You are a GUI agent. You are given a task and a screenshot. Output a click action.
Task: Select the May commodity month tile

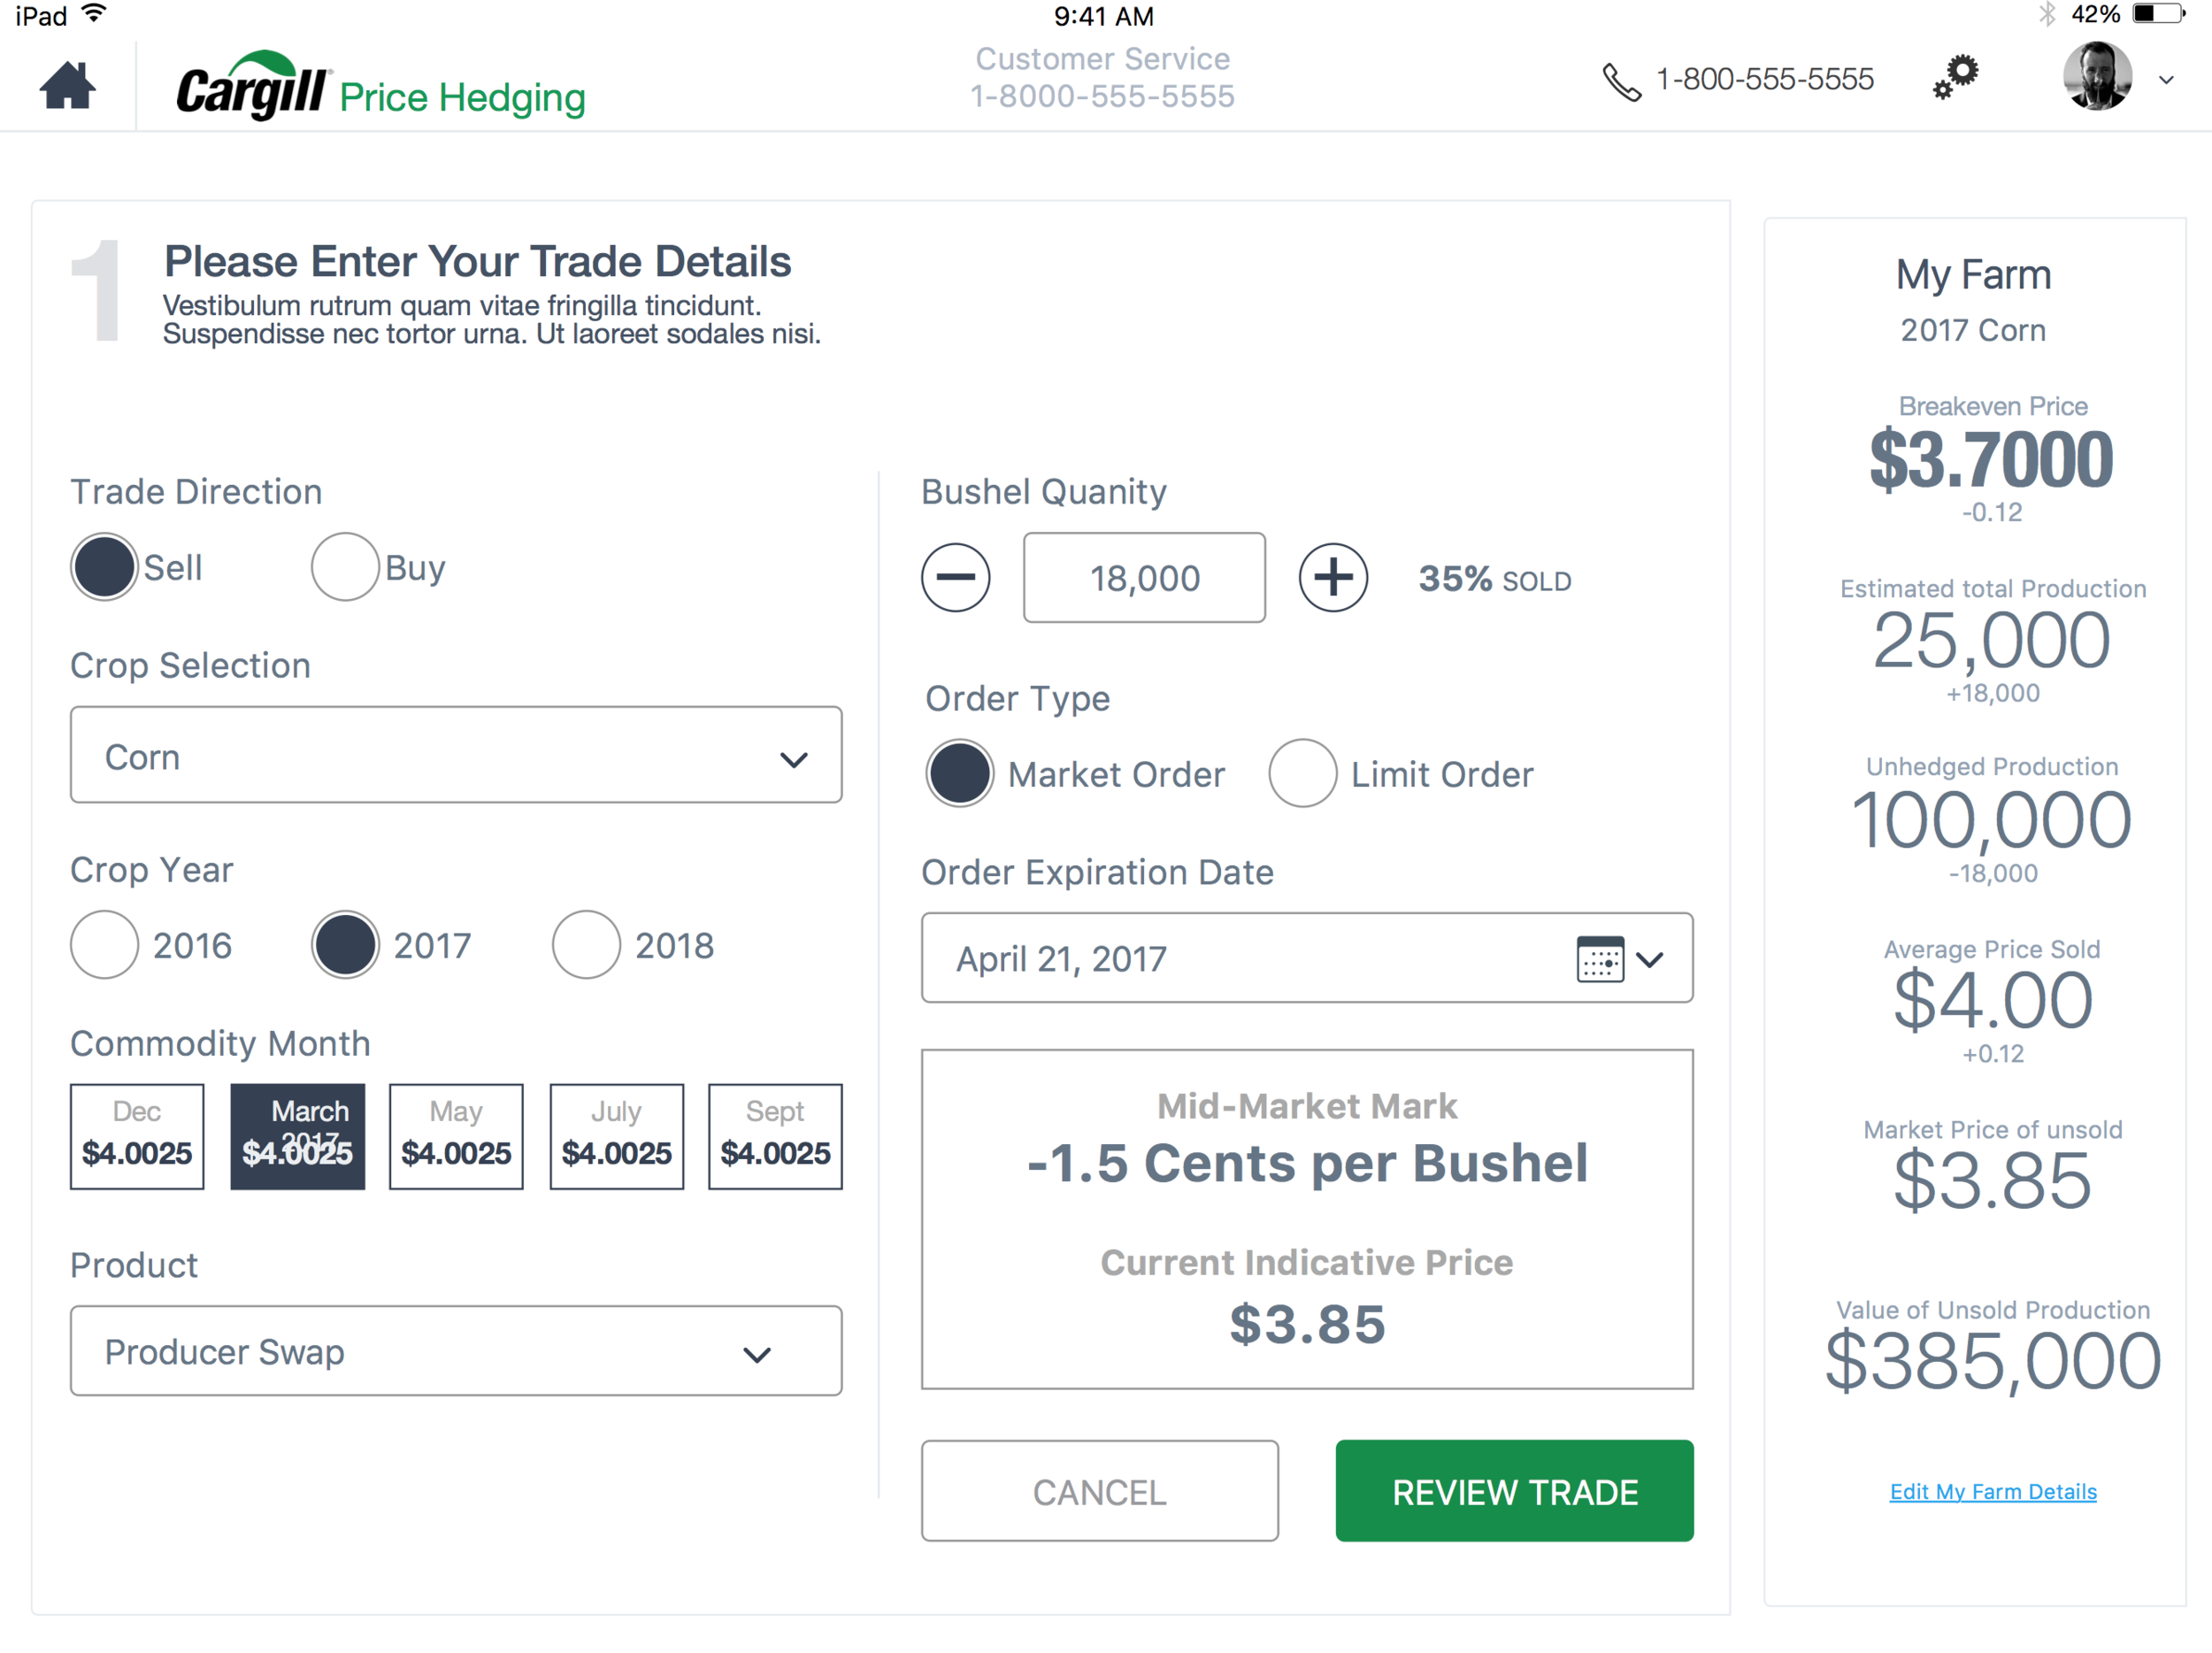[456, 1136]
